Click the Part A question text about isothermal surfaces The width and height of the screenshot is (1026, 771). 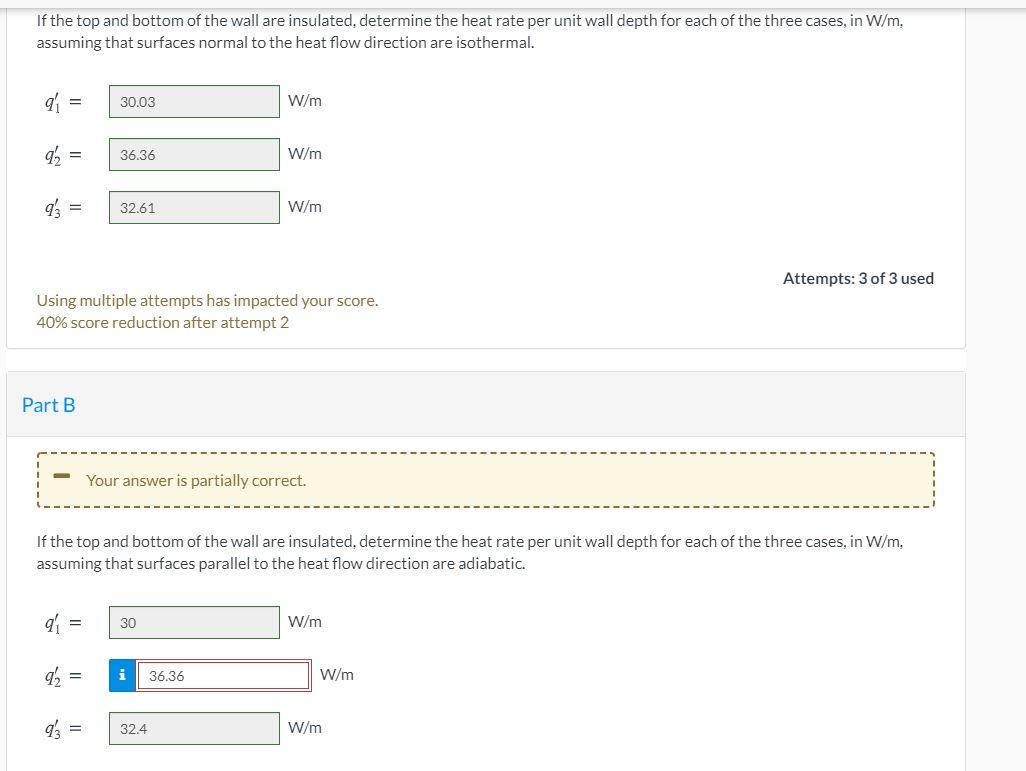point(470,31)
